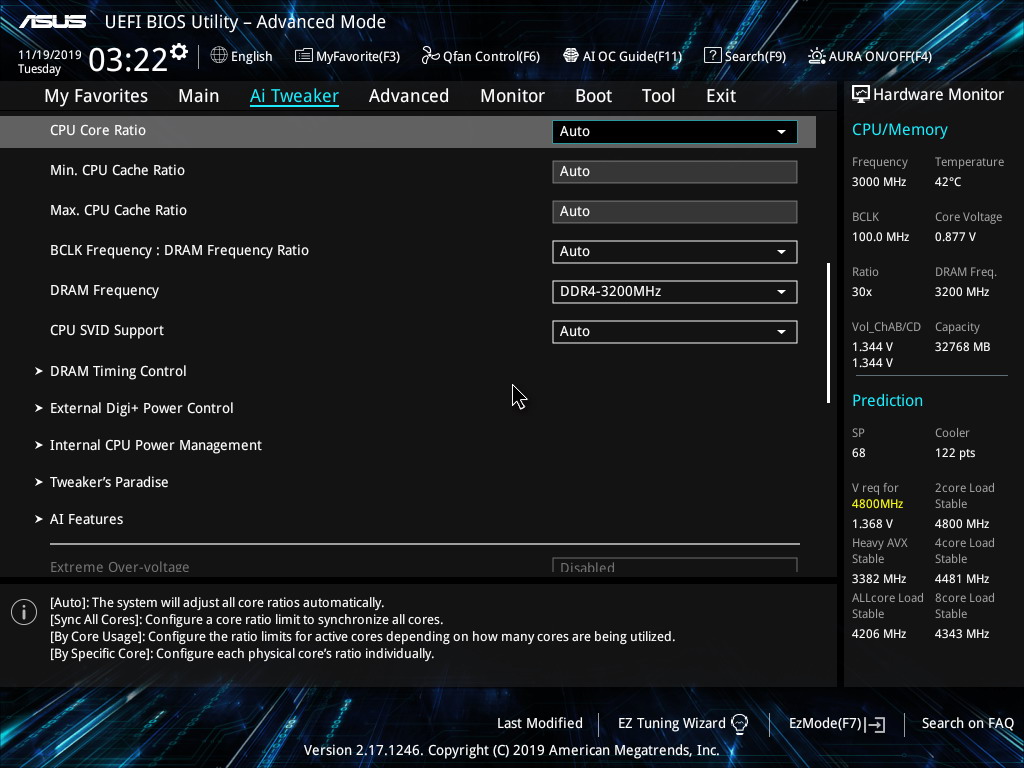Click the Hardware Monitor screen icon
1024x768 pixels.
click(861, 95)
